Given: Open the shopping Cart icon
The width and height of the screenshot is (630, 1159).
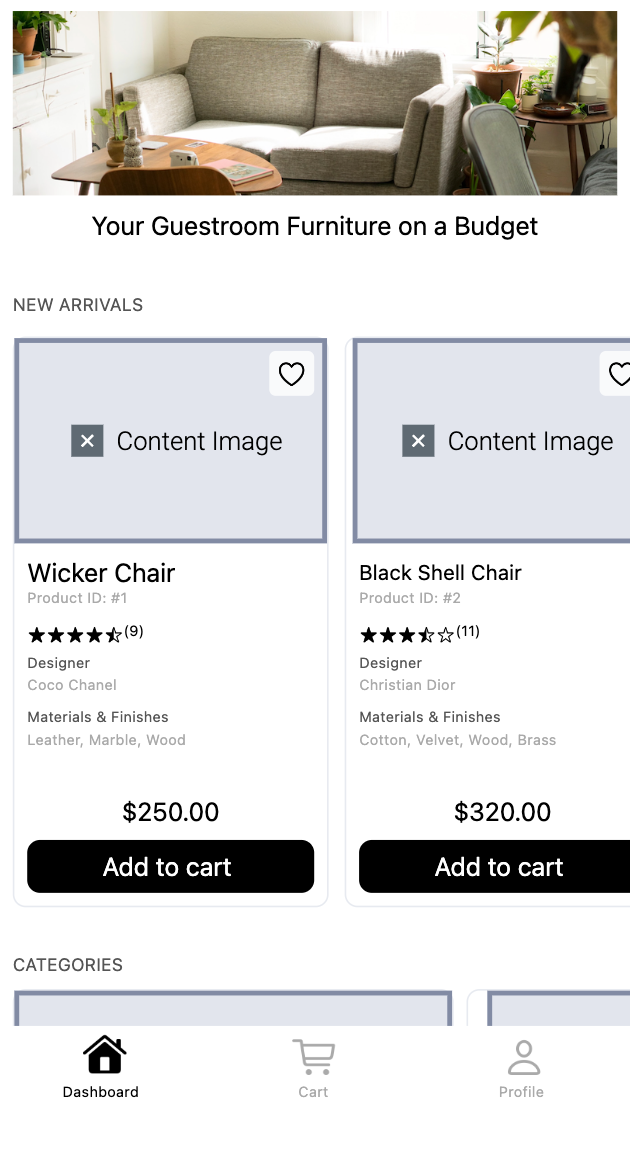Looking at the screenshot, I should pos(314,1057).
